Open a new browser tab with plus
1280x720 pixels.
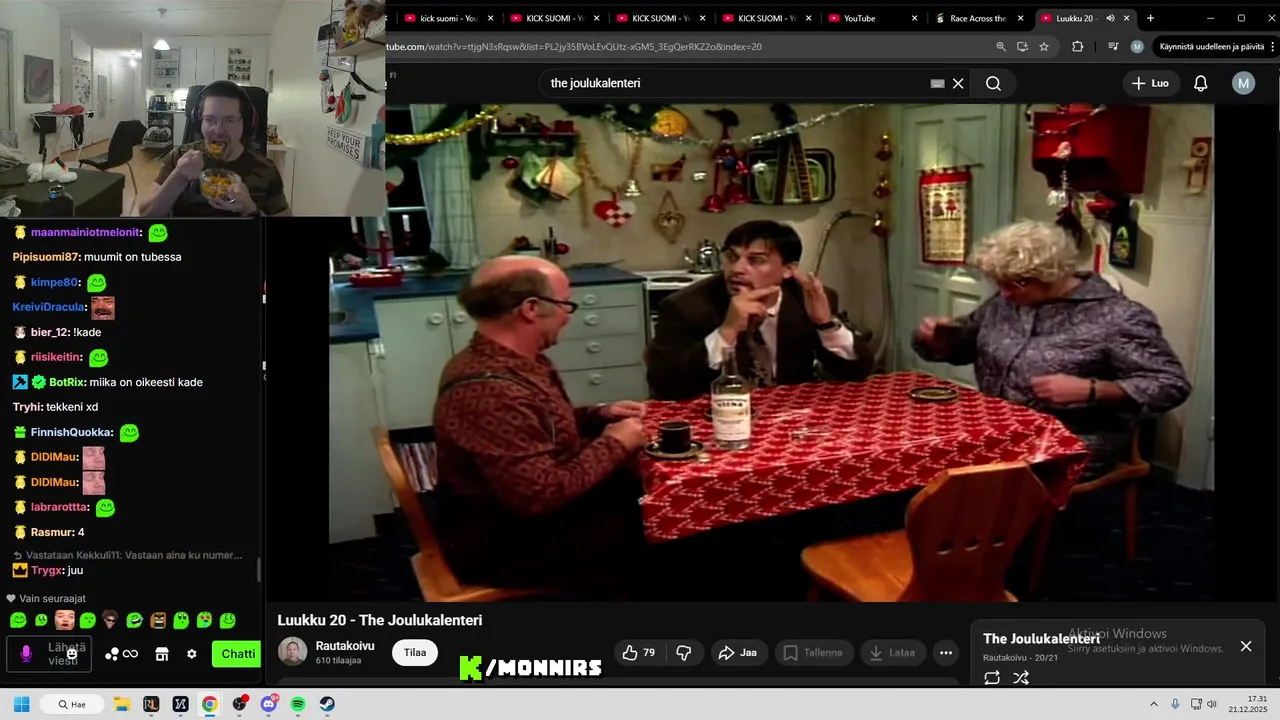pos(1150,18)
